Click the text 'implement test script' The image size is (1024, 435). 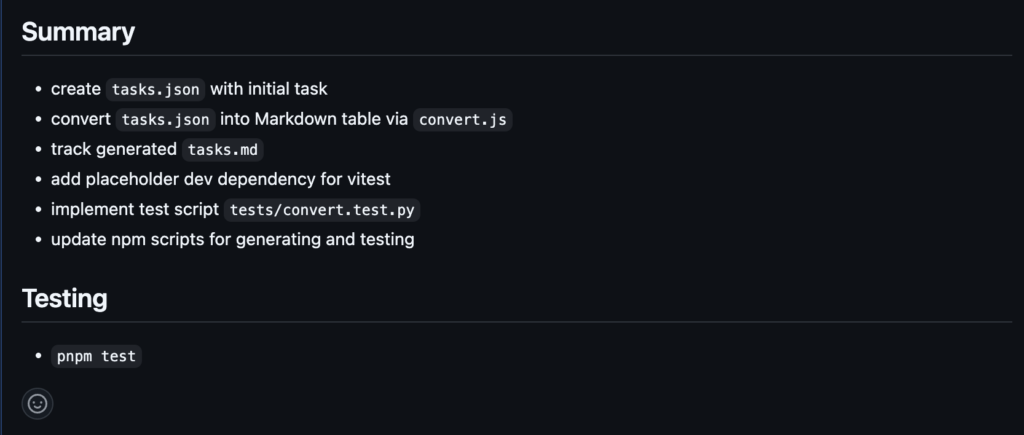point(135,210)
